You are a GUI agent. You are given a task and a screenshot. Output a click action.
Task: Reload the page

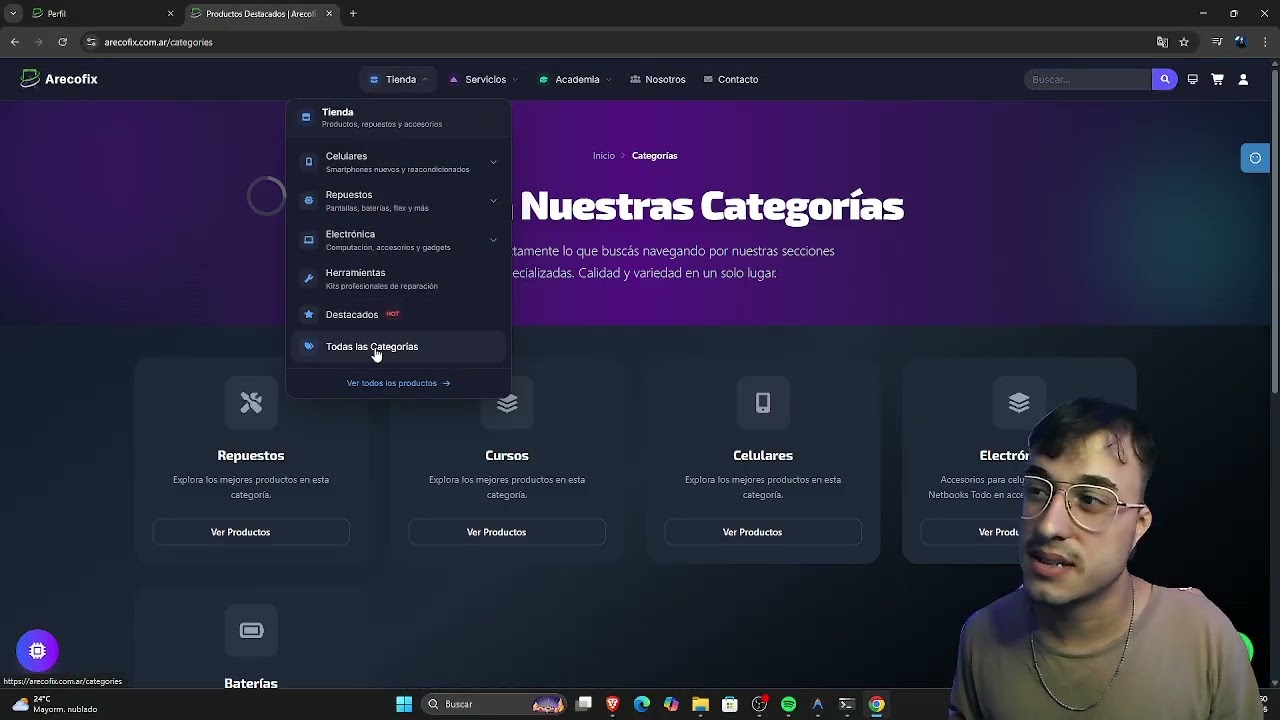(62, 42)
